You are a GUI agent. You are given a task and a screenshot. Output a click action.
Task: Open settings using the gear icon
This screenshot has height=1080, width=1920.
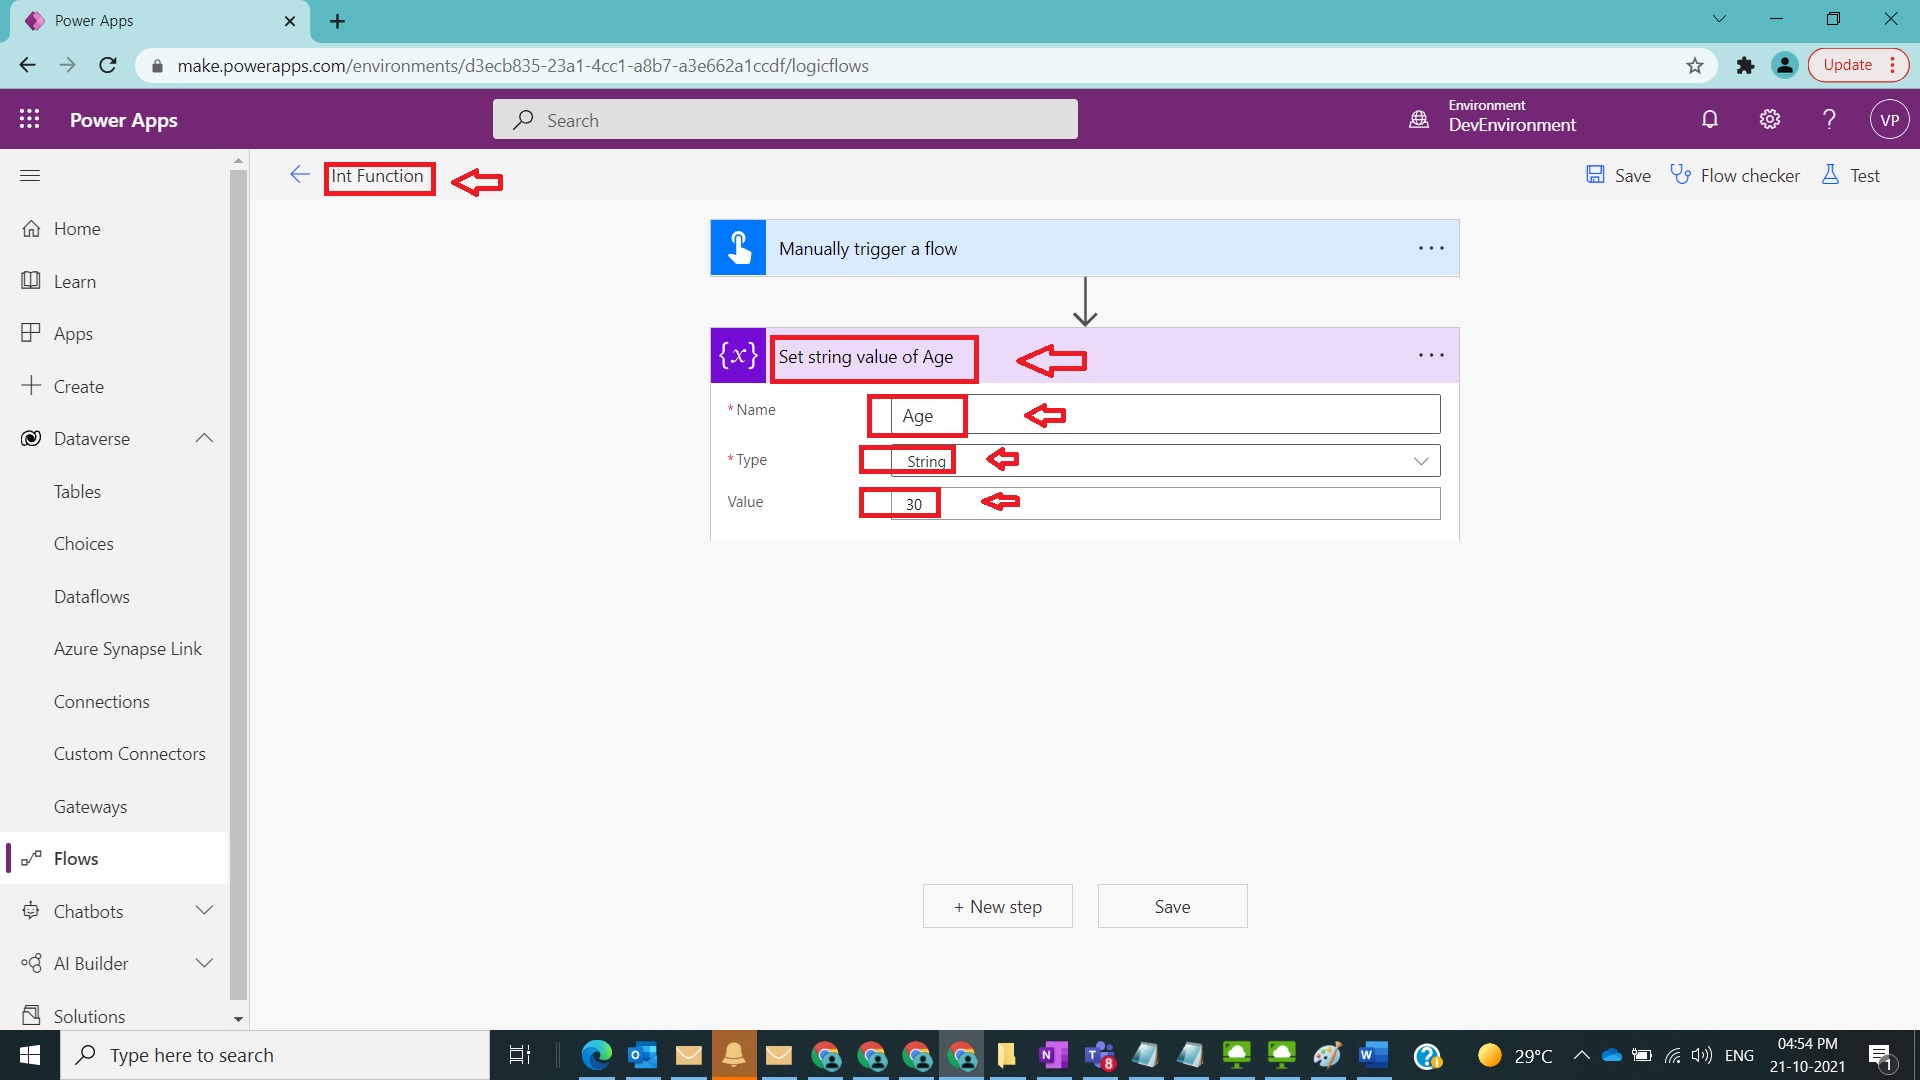(1769, 118)
